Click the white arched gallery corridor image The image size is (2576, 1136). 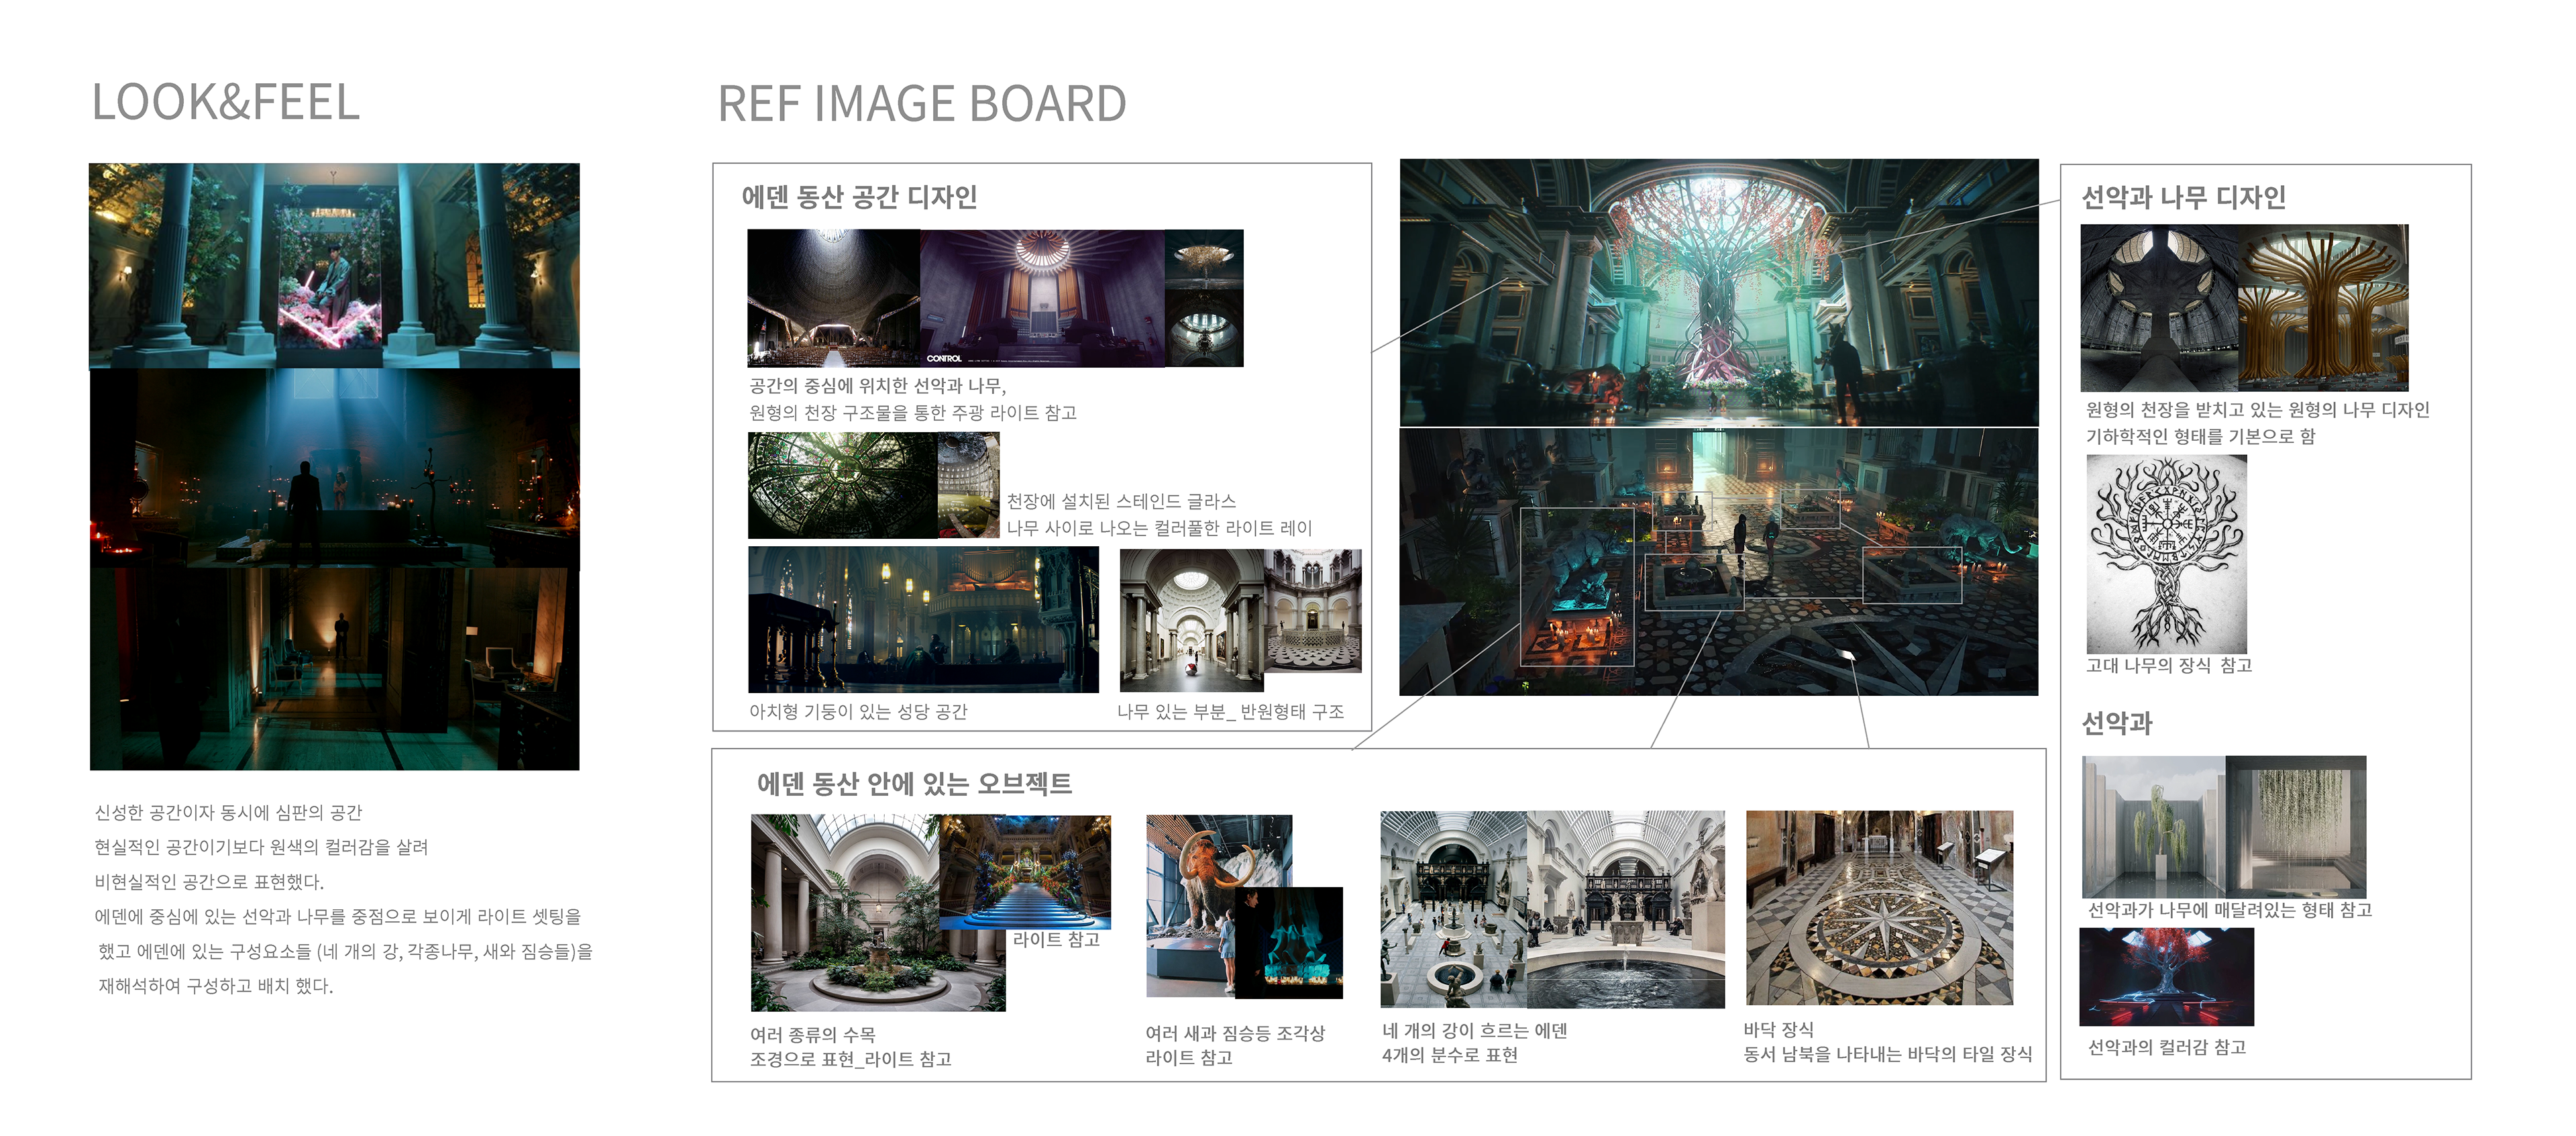[1191, 621]
